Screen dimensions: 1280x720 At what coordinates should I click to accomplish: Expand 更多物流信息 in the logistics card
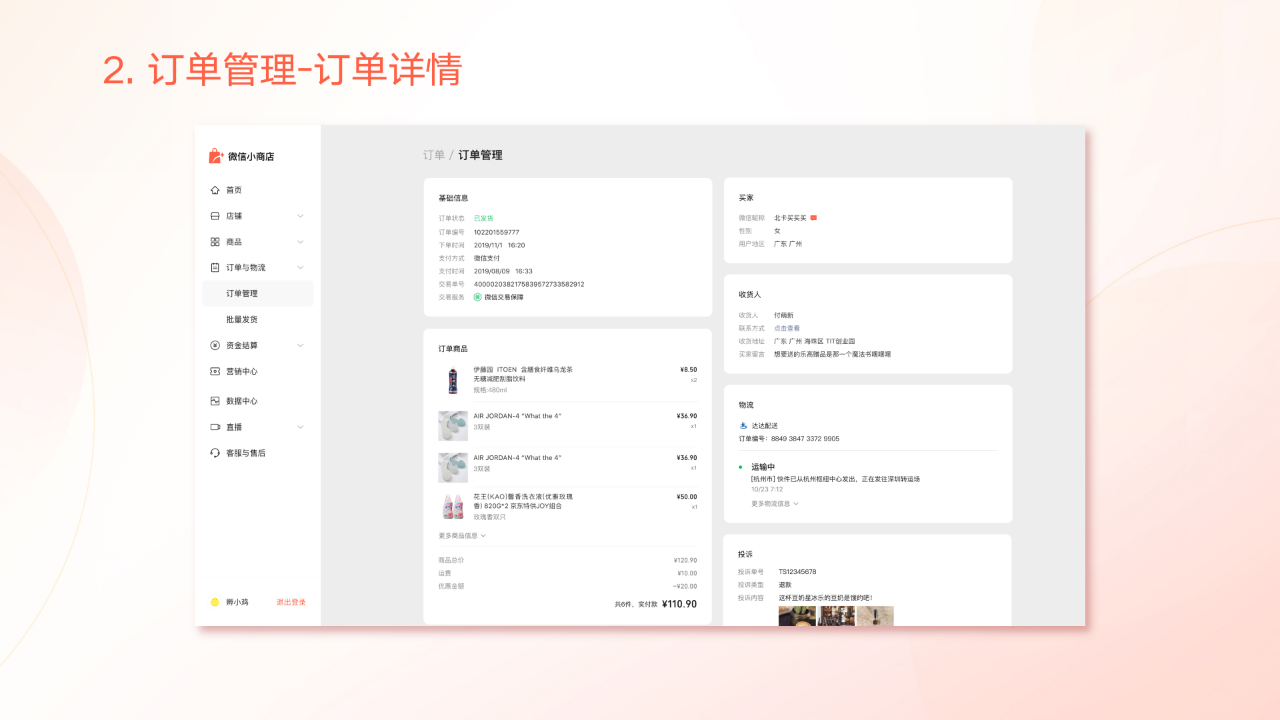(x=775, y=504)
